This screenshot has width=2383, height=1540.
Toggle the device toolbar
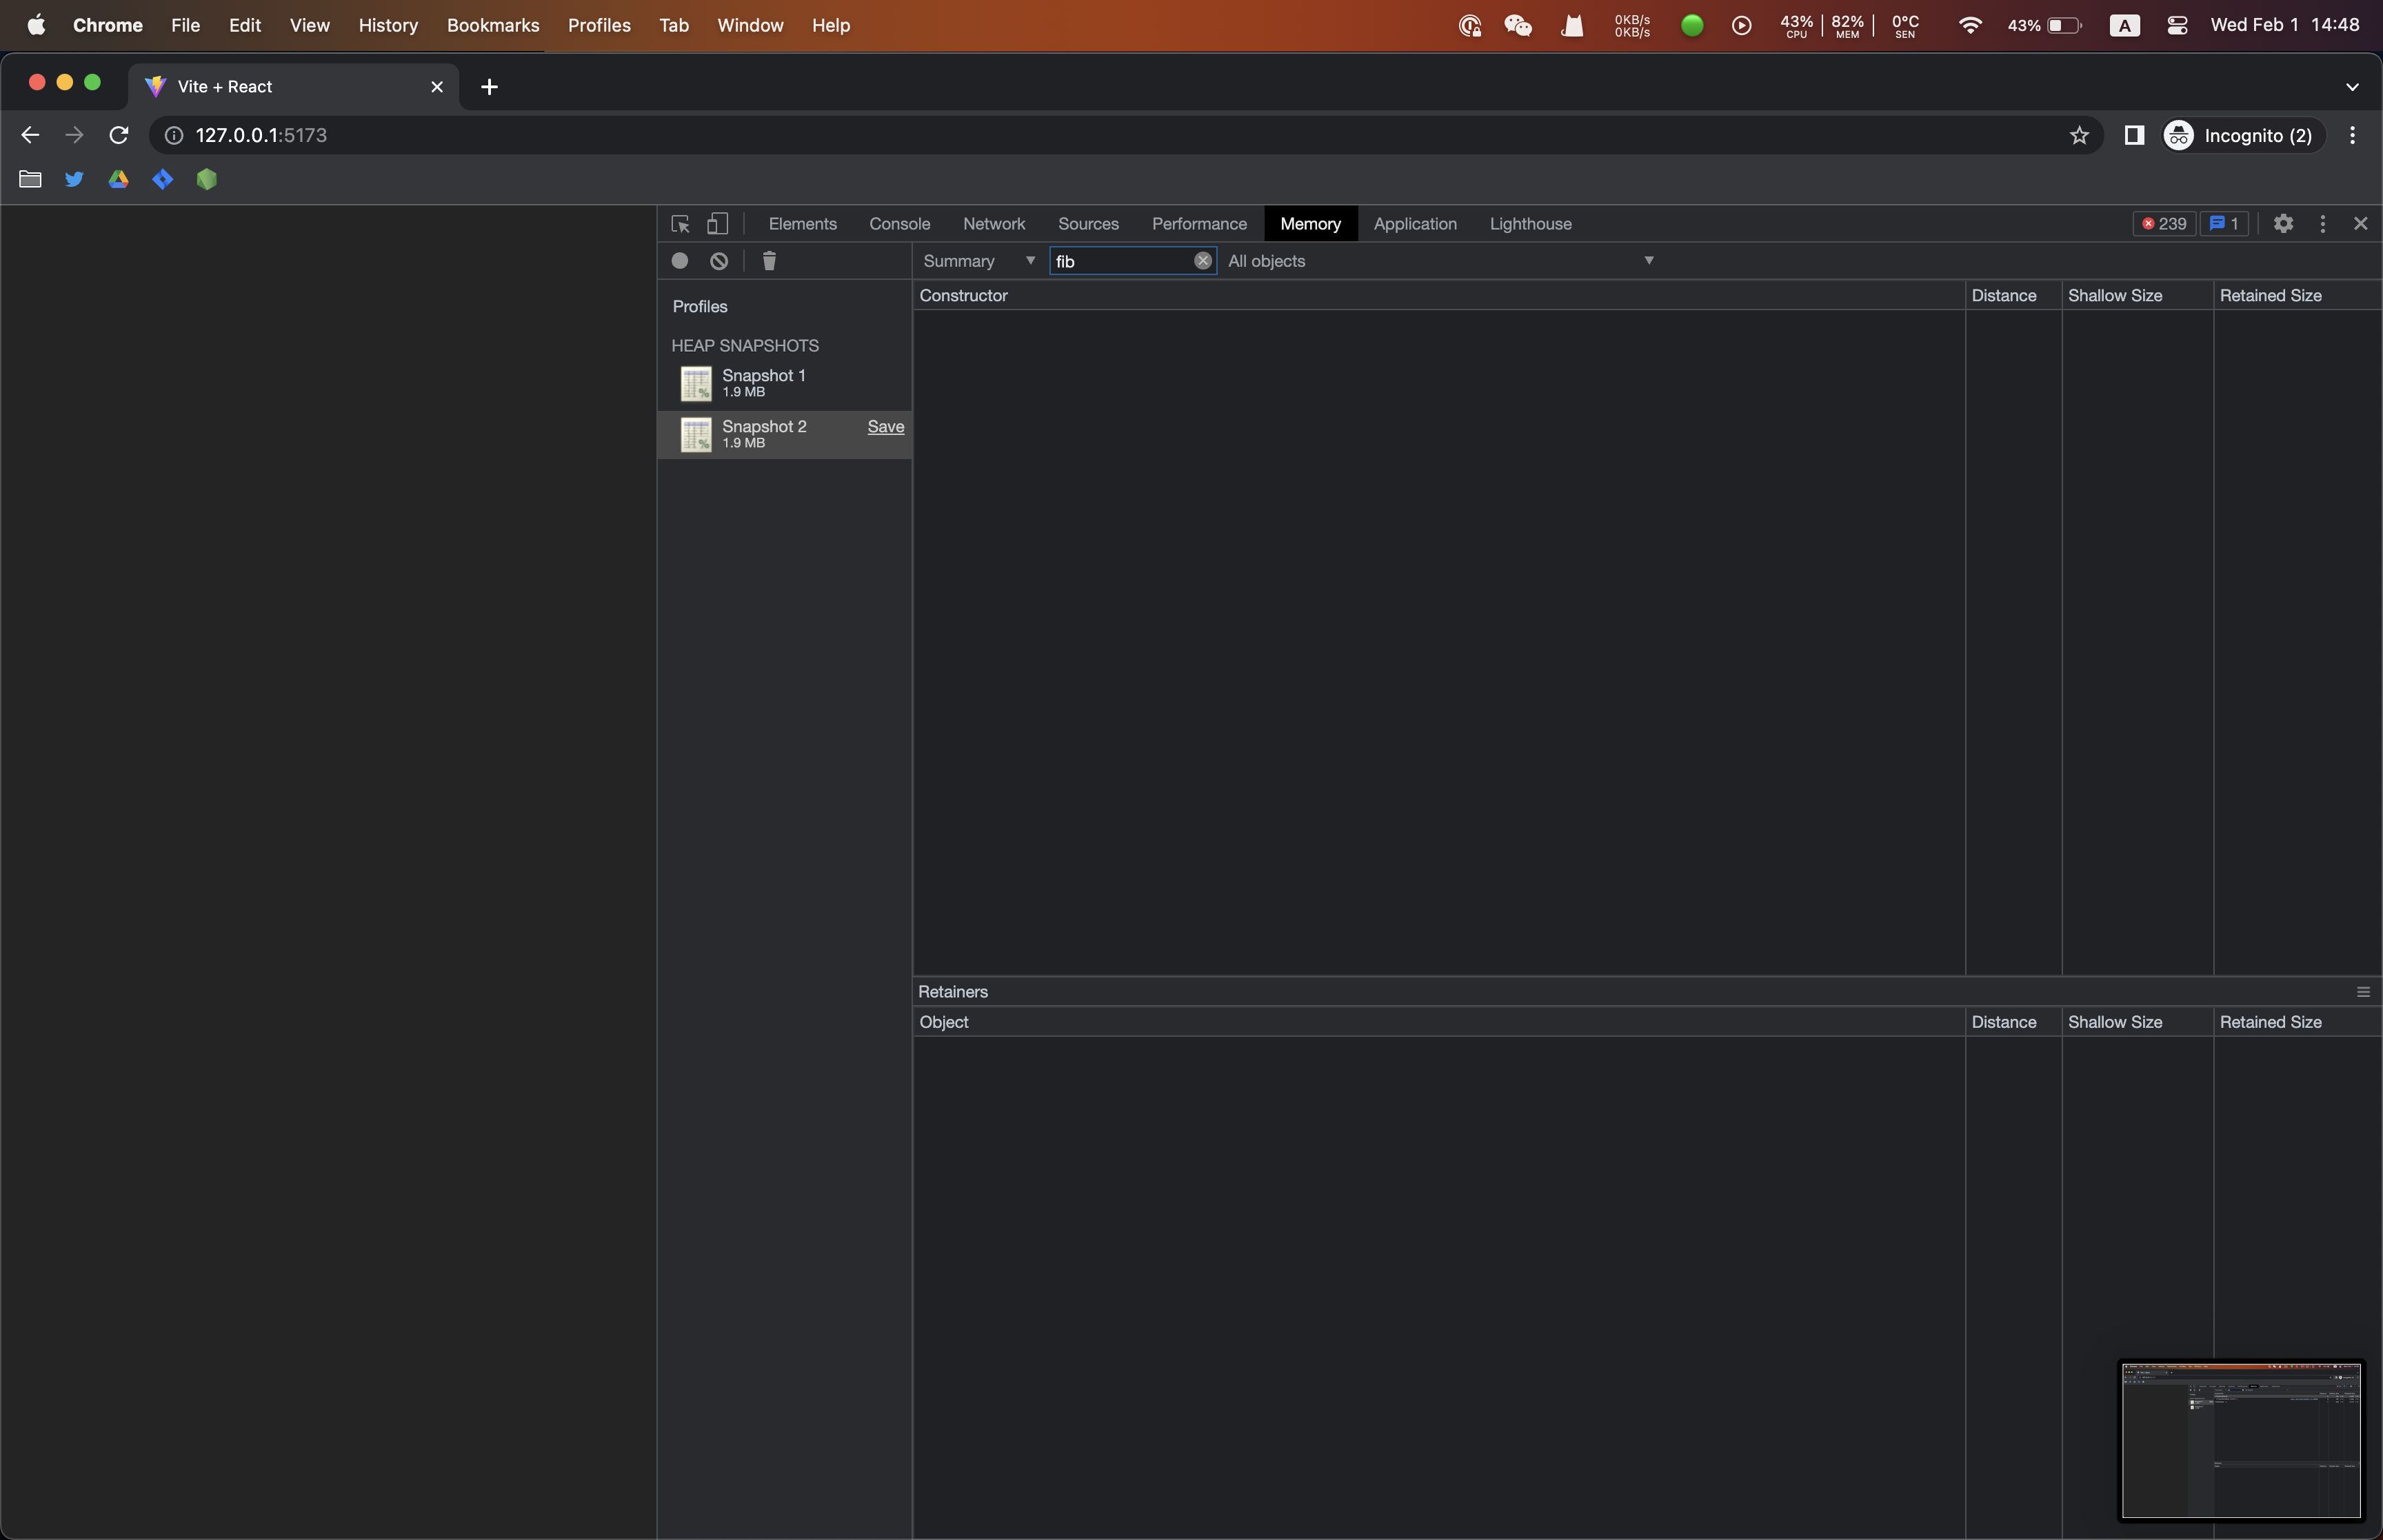pyautogui.click(x=717, y=223)
